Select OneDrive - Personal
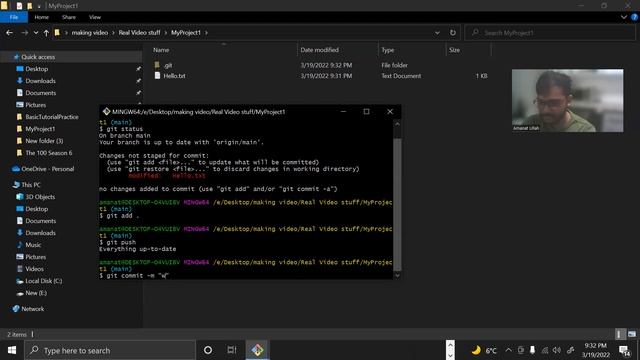The image size is (640, 360). (47, 169)
